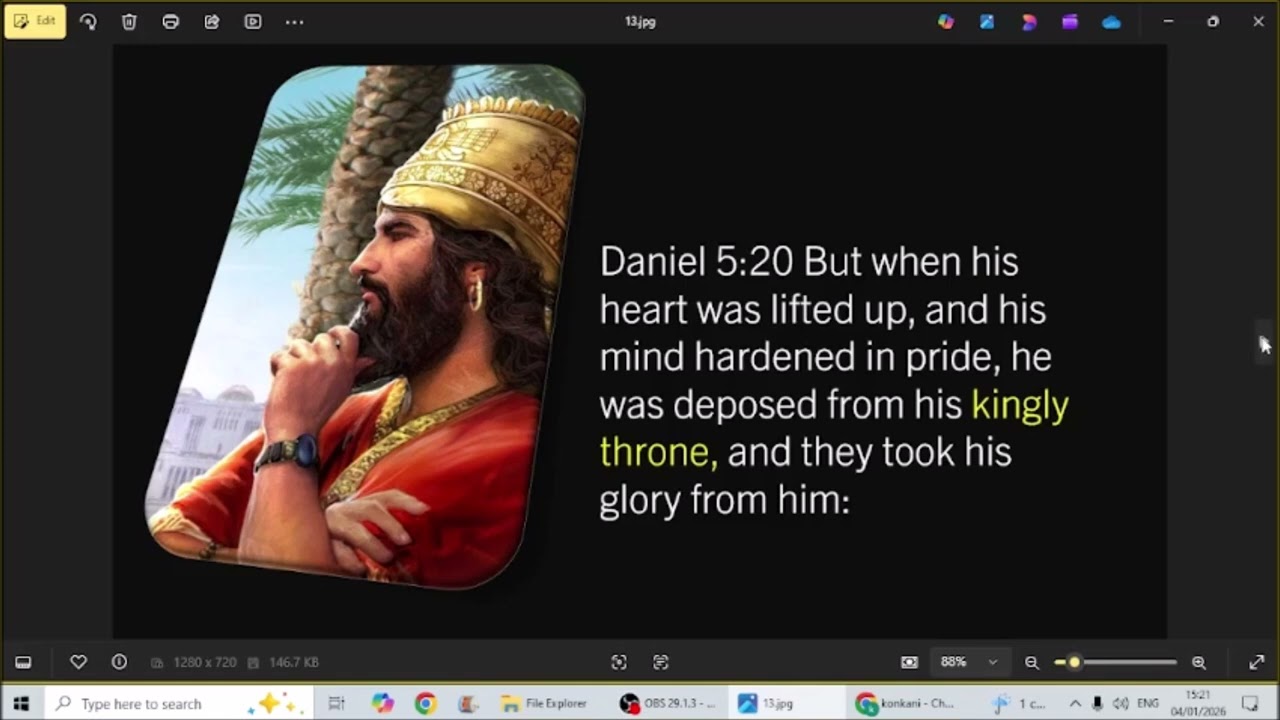Open the See more three-dots menu
The height and width of the screenshot is (720, 1280).
tap(294, 21)
